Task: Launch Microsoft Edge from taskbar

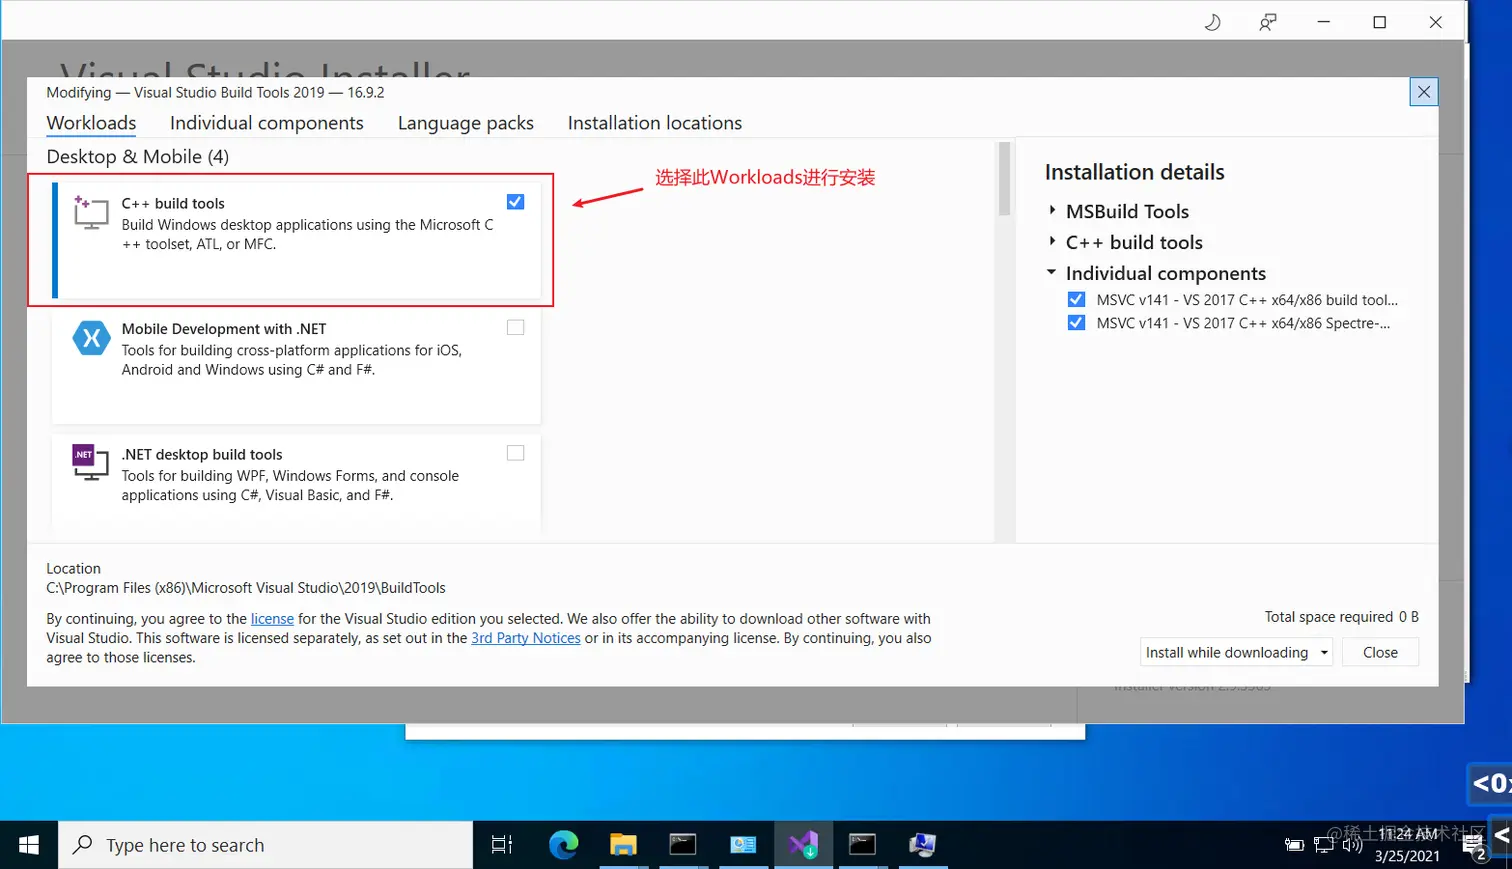Action: point(563,845)
